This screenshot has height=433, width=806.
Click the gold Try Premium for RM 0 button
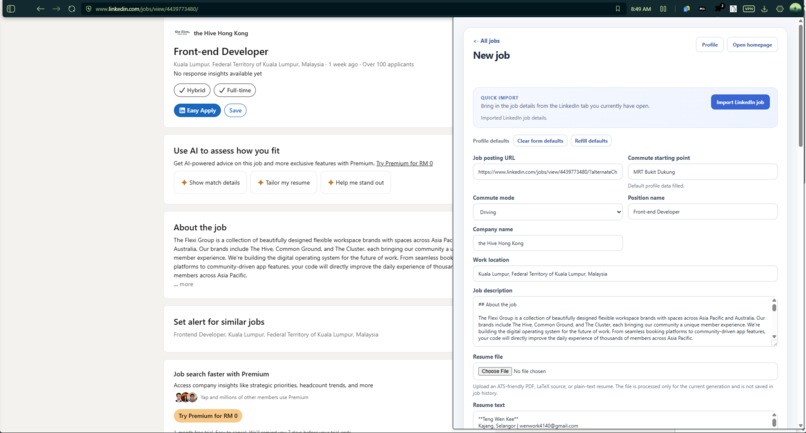coord(208,416)
